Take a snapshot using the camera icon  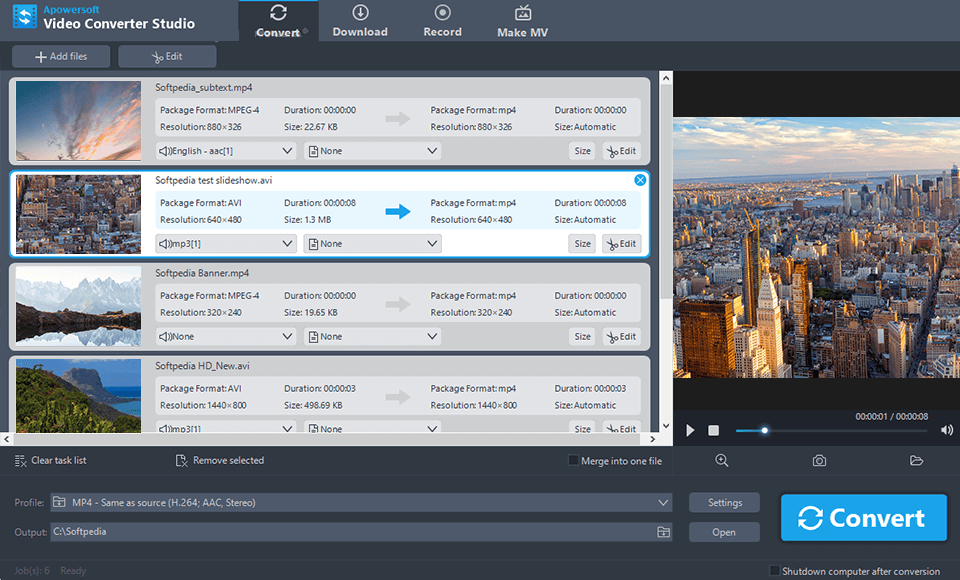(x=819, y=460)
